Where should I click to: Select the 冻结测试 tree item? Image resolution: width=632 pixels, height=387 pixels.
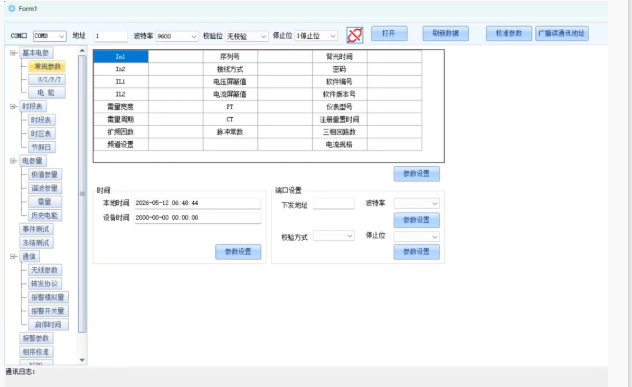pos(37,243)
